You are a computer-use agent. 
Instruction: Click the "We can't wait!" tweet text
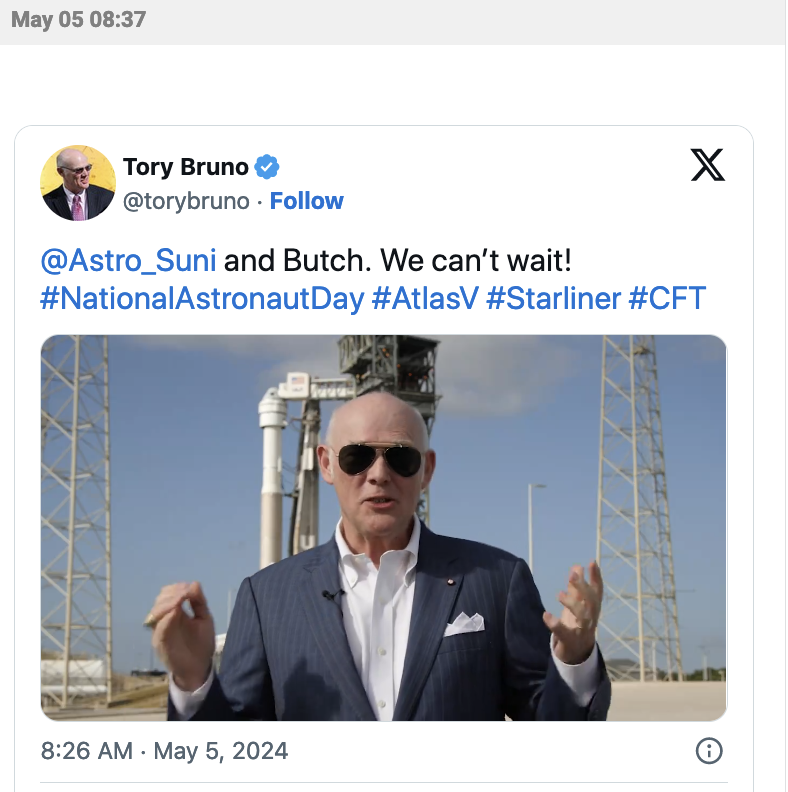click(476, 261)
